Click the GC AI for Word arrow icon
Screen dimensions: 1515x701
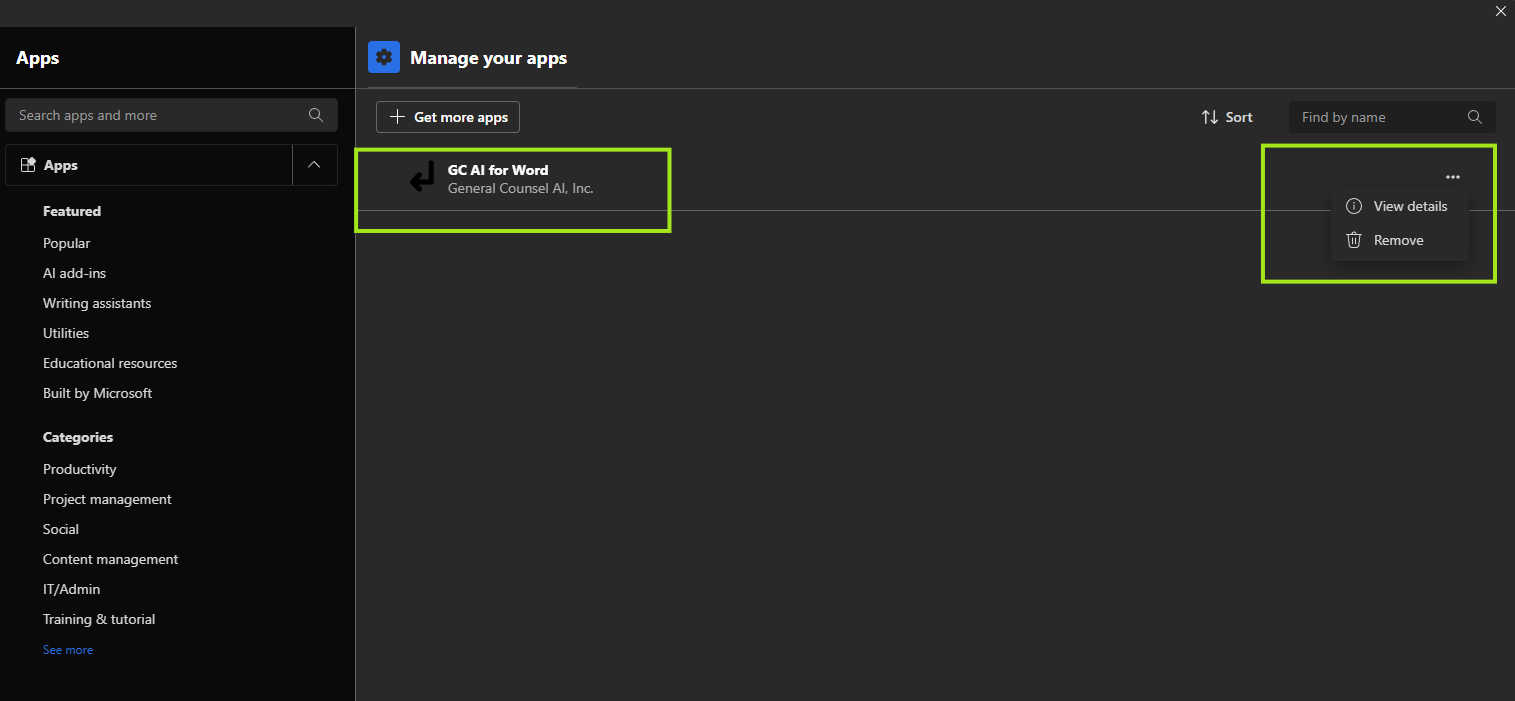[x=421, y=178]
